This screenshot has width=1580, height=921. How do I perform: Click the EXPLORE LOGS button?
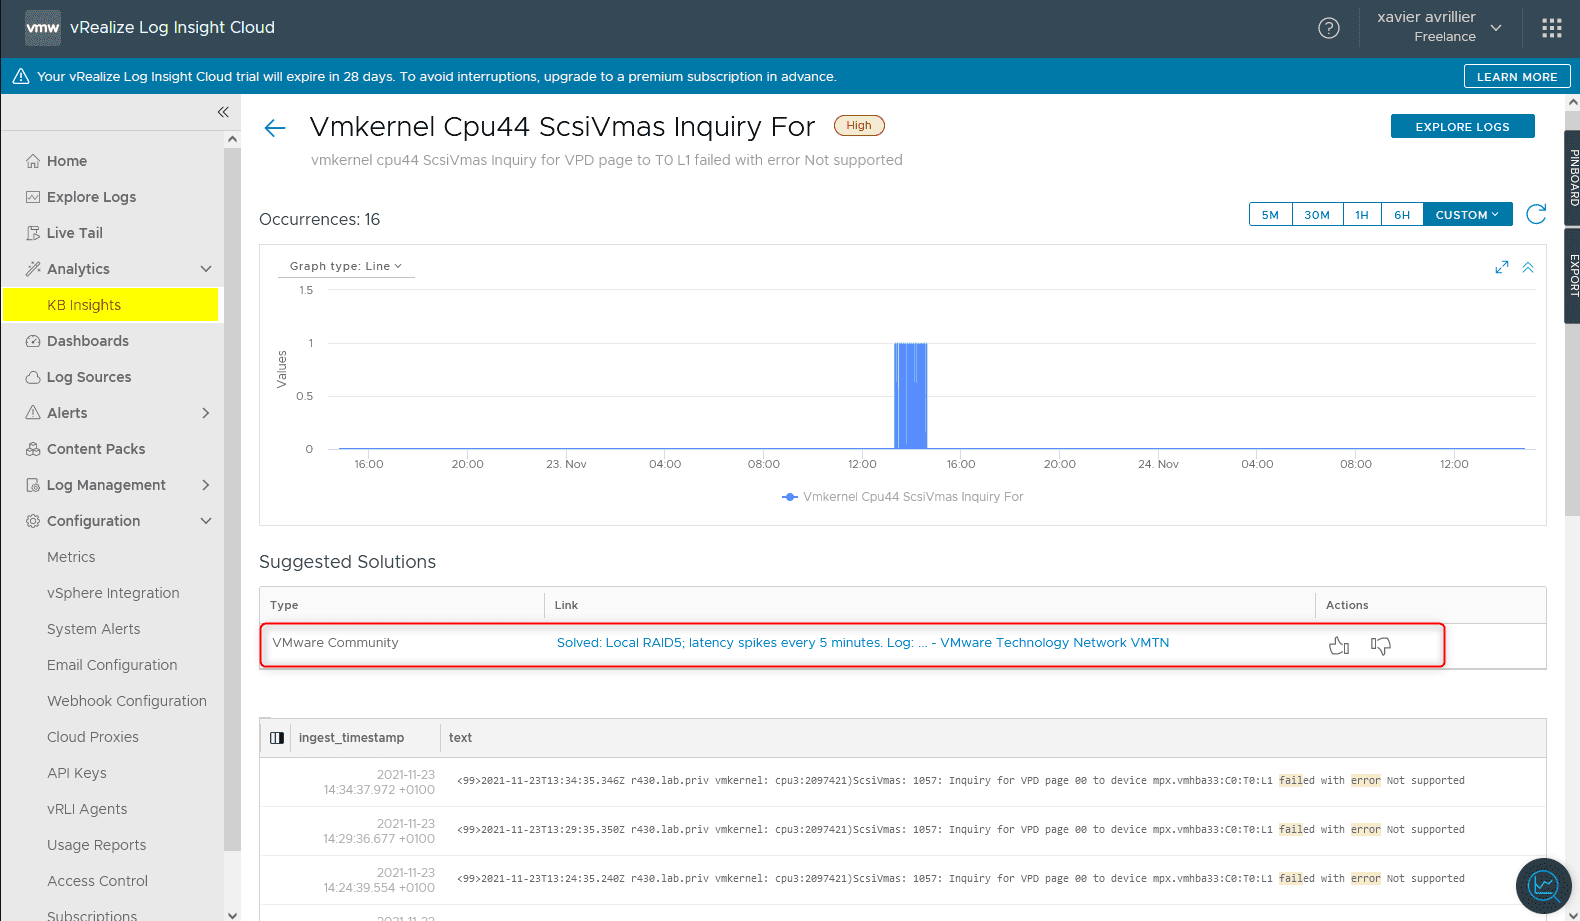pyautogui.click(x=1462, y=126)
